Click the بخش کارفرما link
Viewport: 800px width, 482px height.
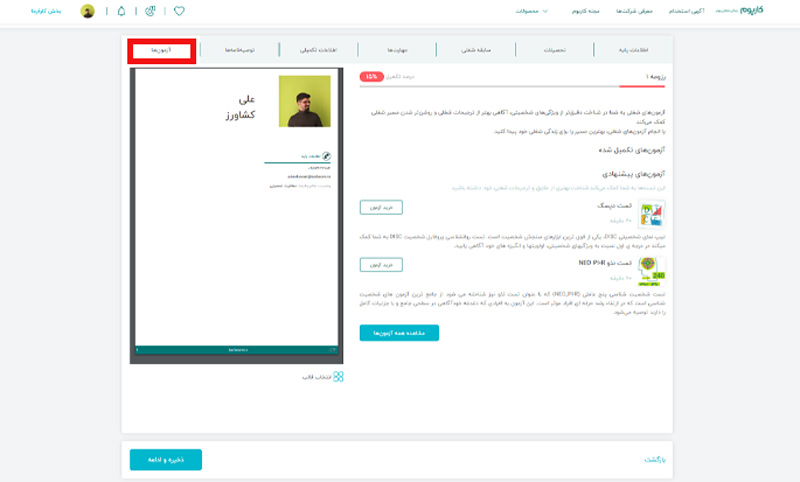pos(46,11)
